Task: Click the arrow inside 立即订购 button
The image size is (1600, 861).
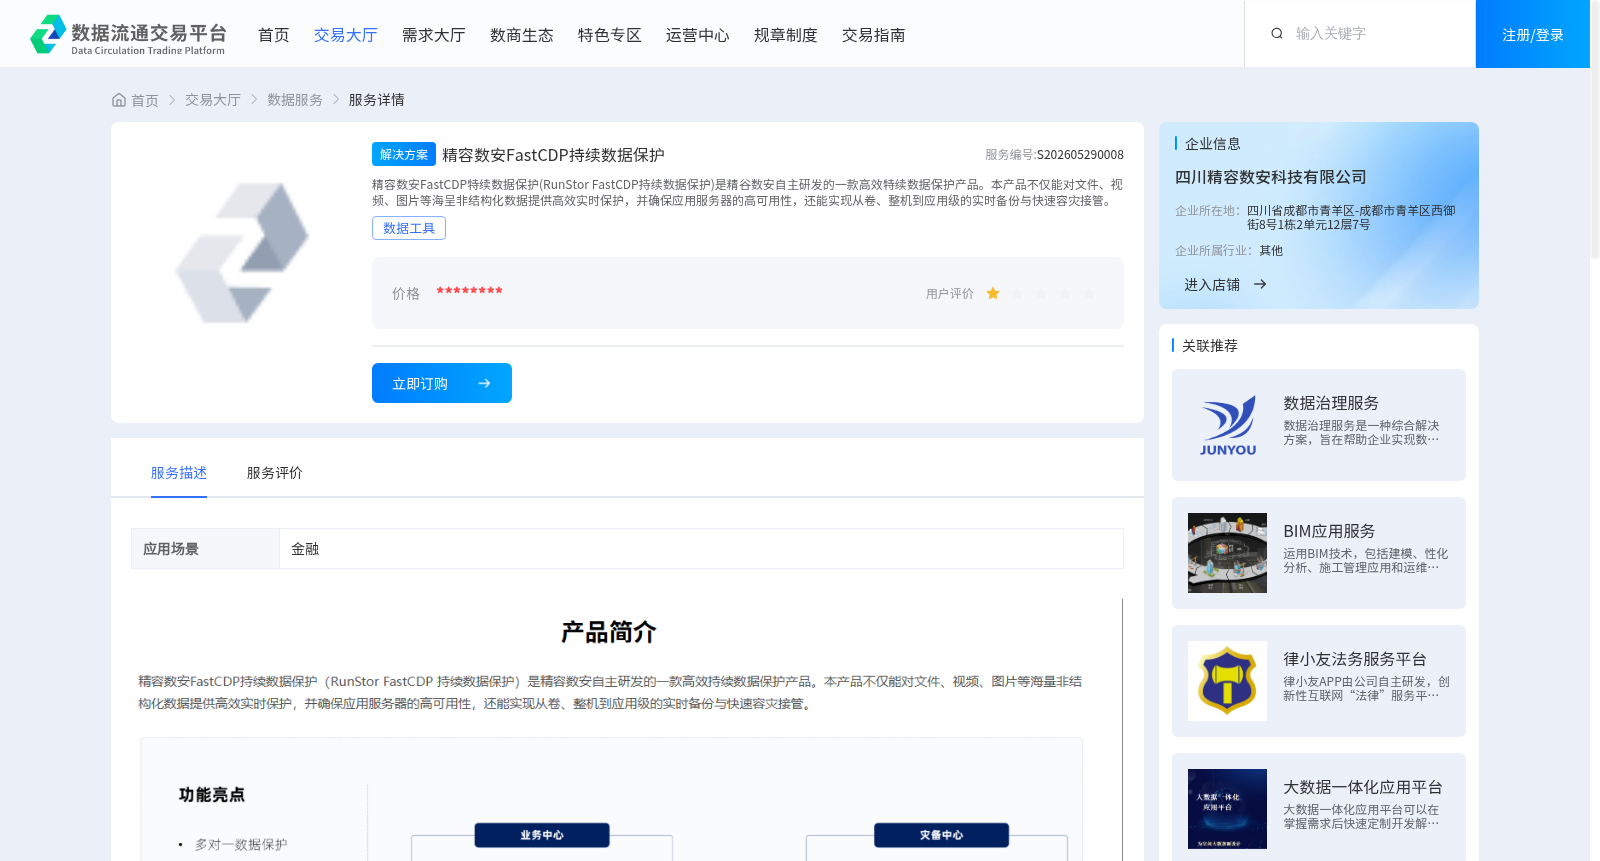Action: tap(484, 383)
